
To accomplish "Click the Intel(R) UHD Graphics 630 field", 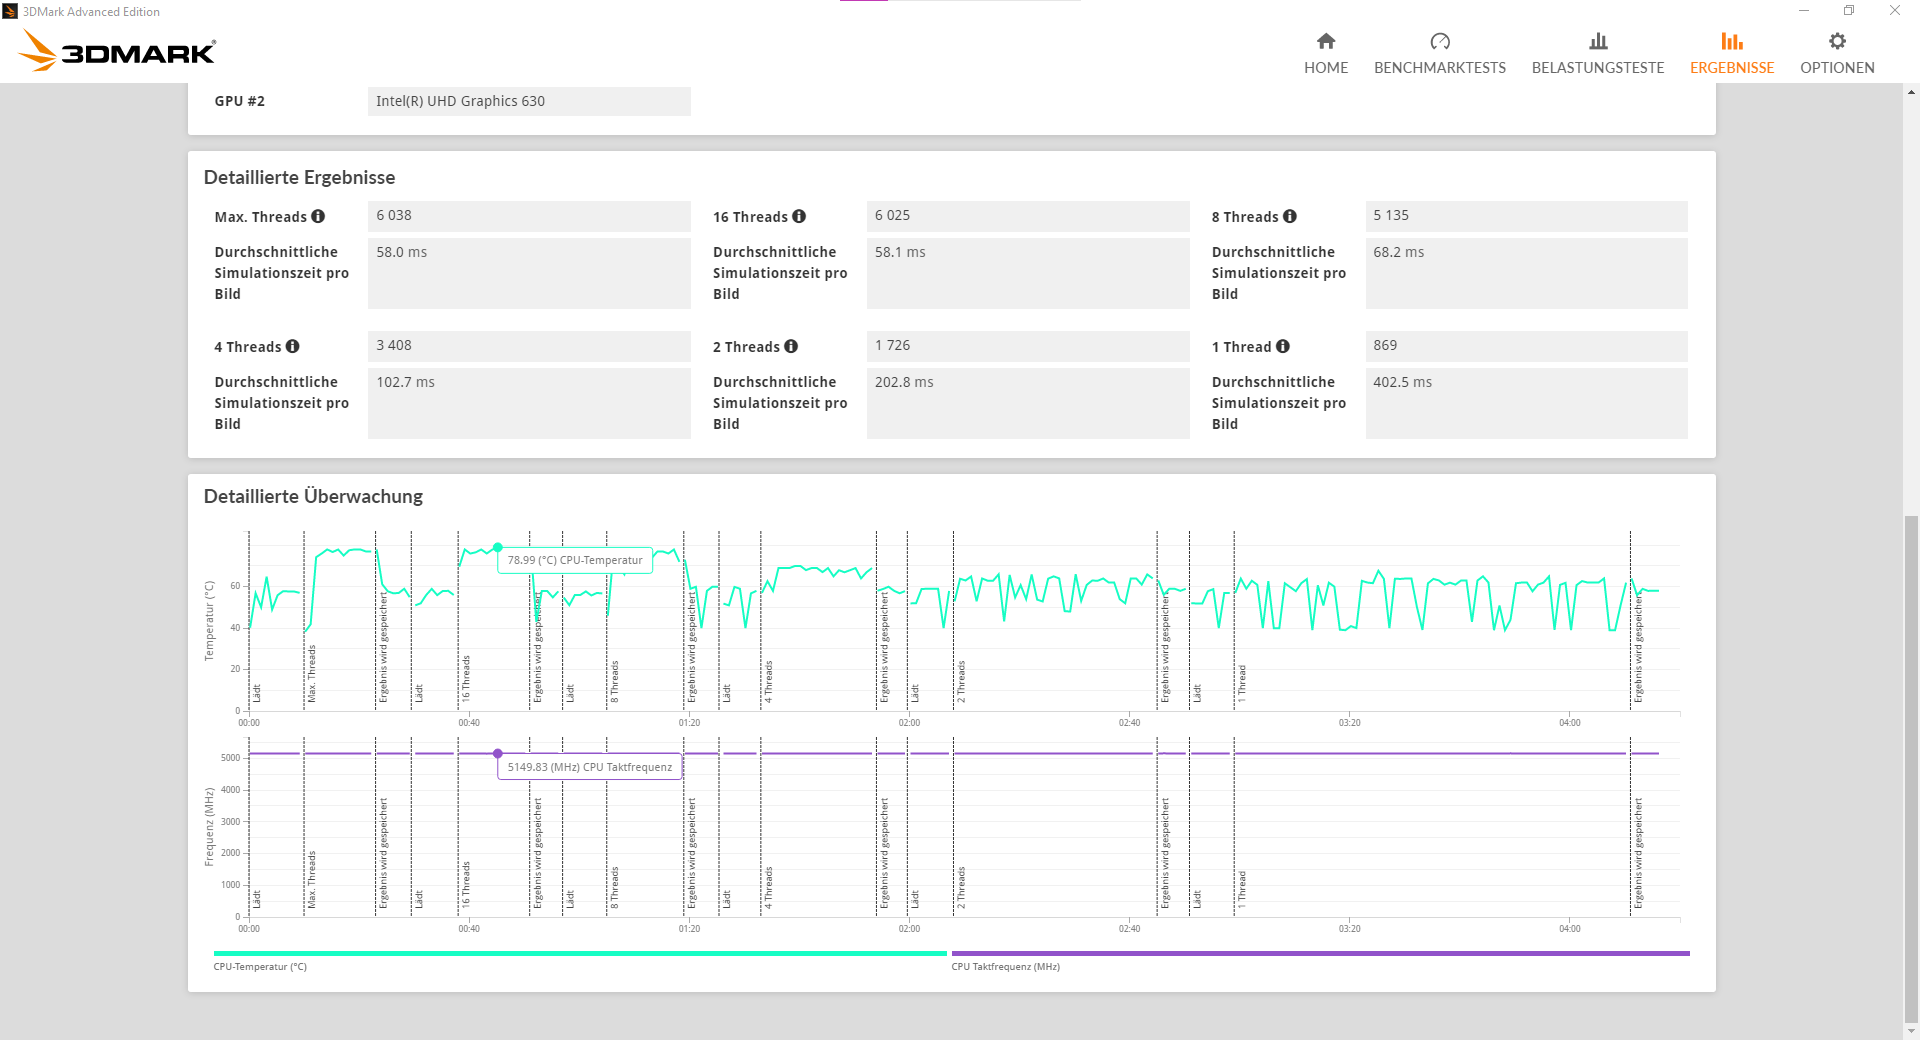I will 529,101.
